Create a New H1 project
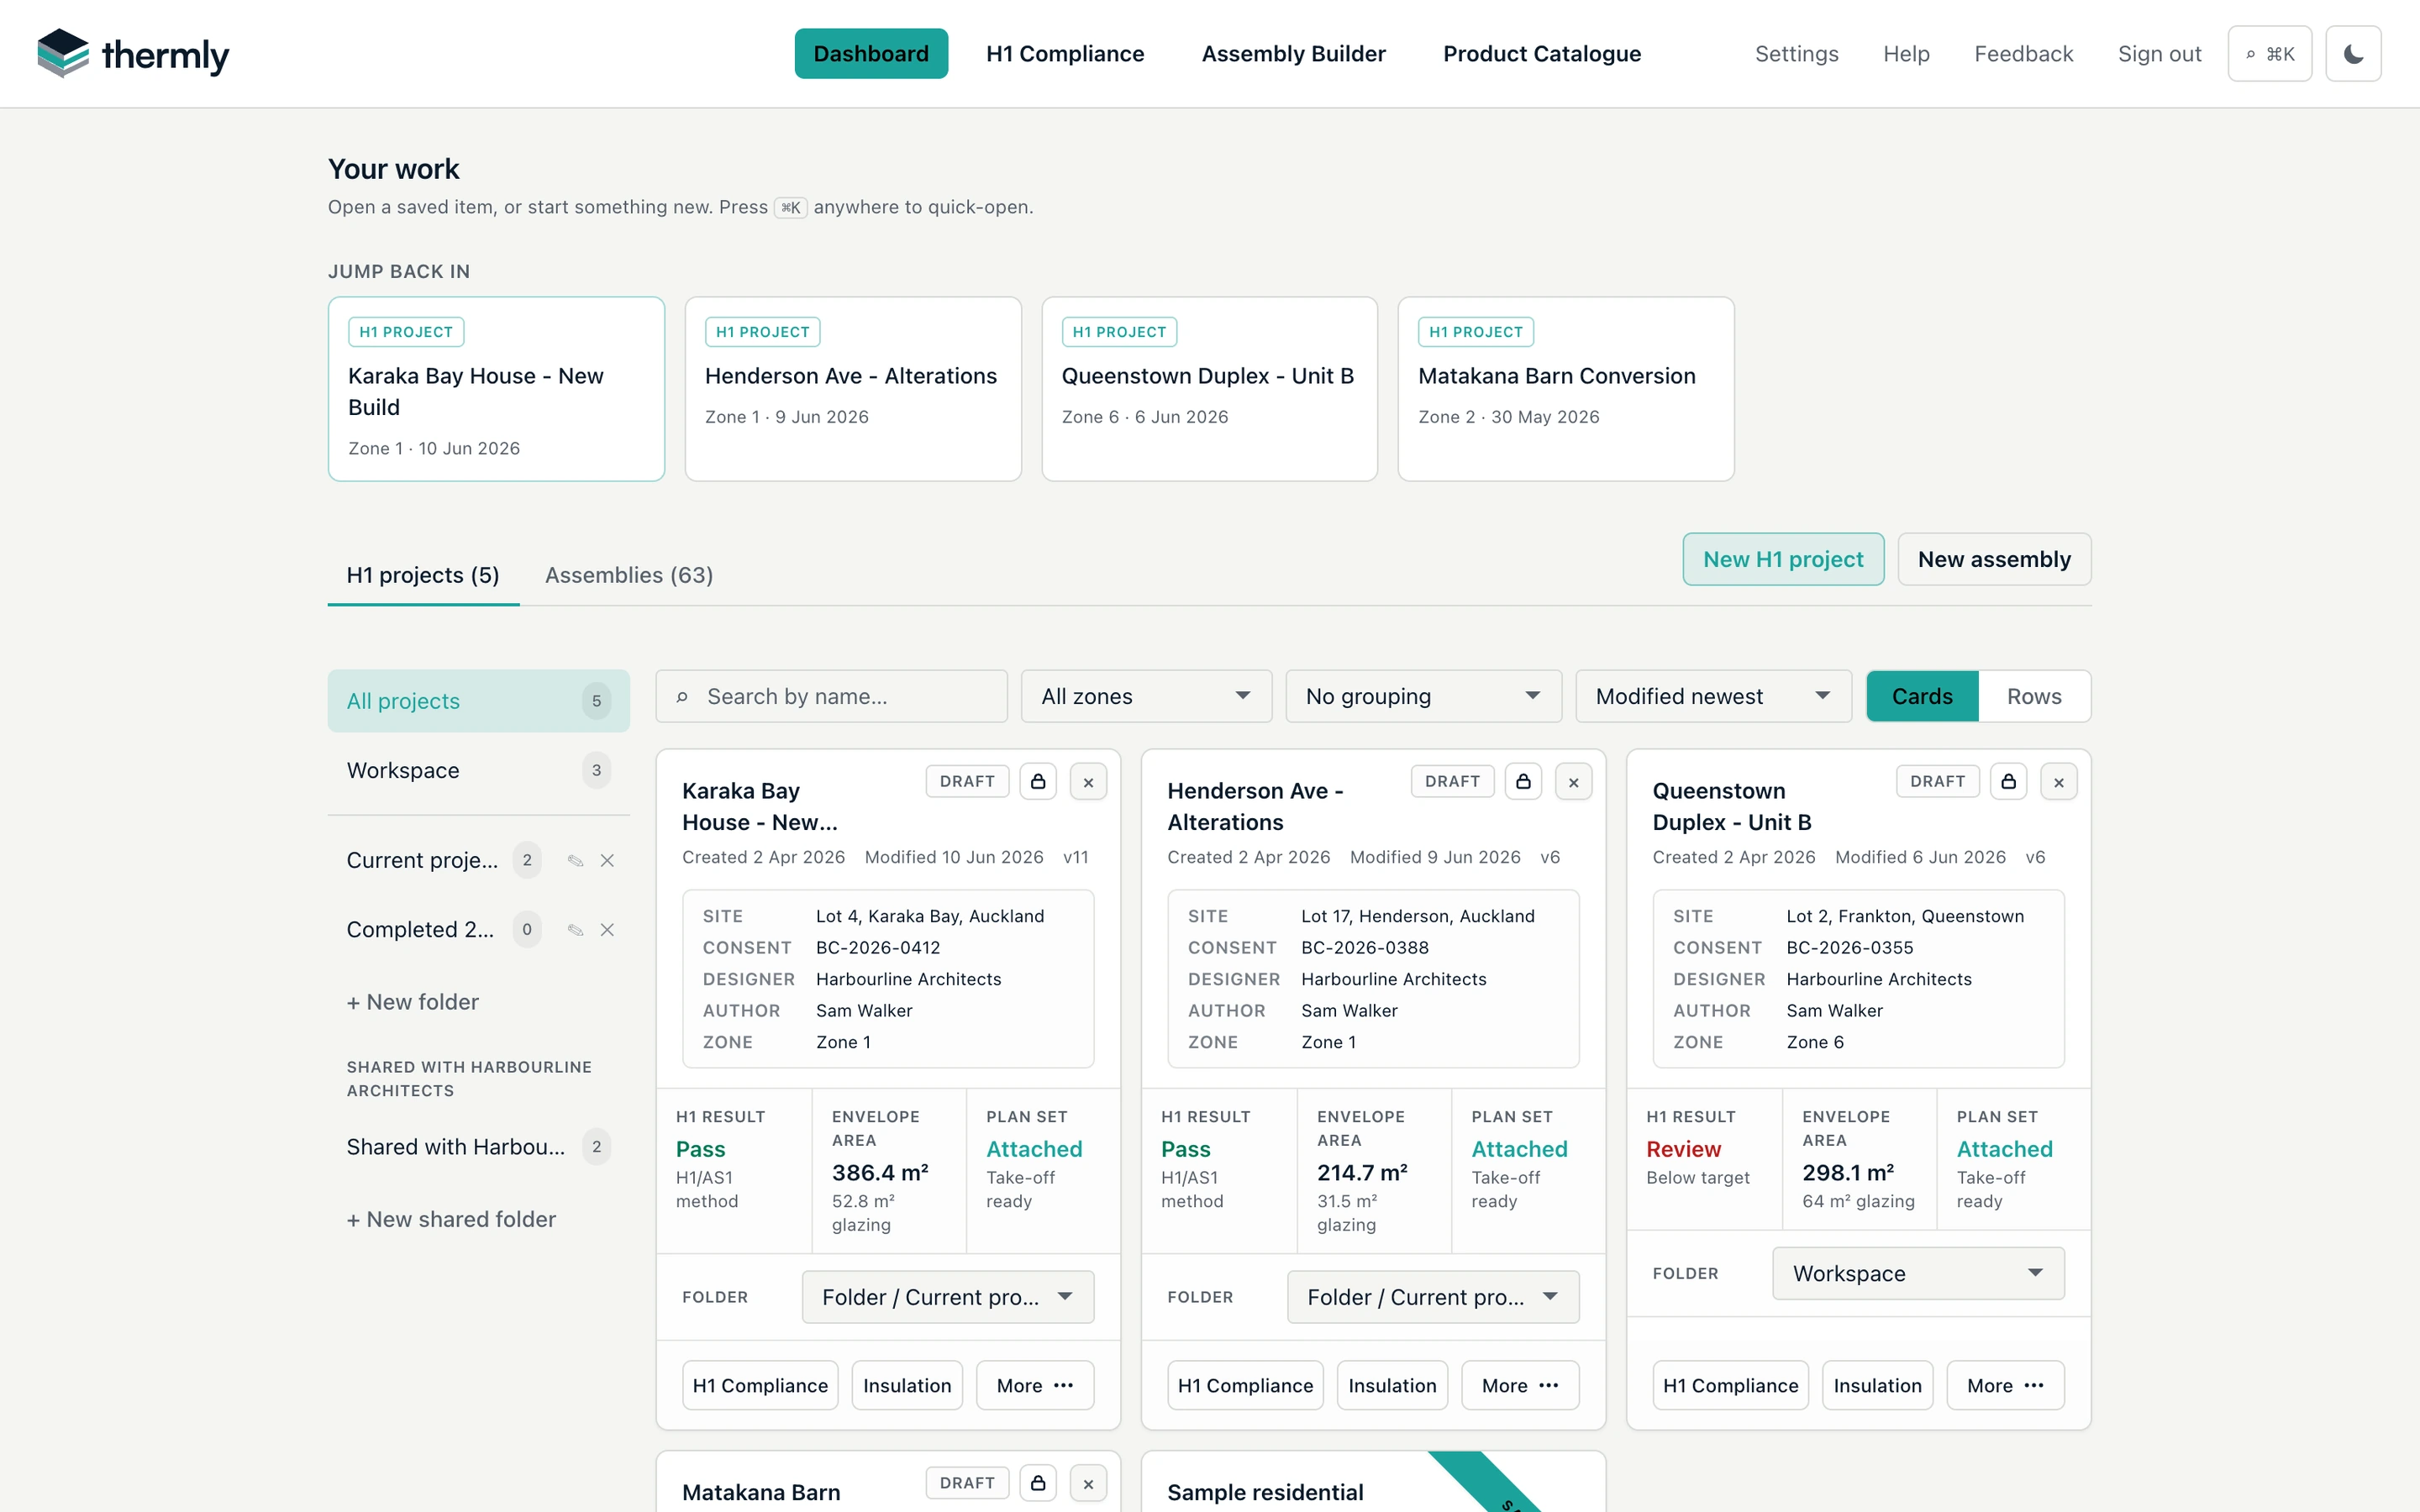This screenshot has width=2420, height=1512. click(1783, 559)
